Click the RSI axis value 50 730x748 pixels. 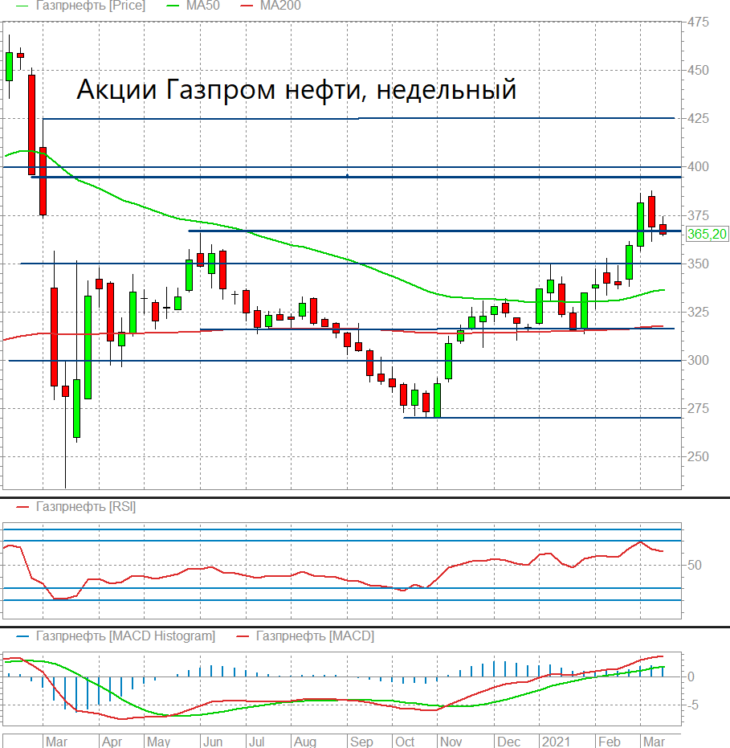pos(694,565)
